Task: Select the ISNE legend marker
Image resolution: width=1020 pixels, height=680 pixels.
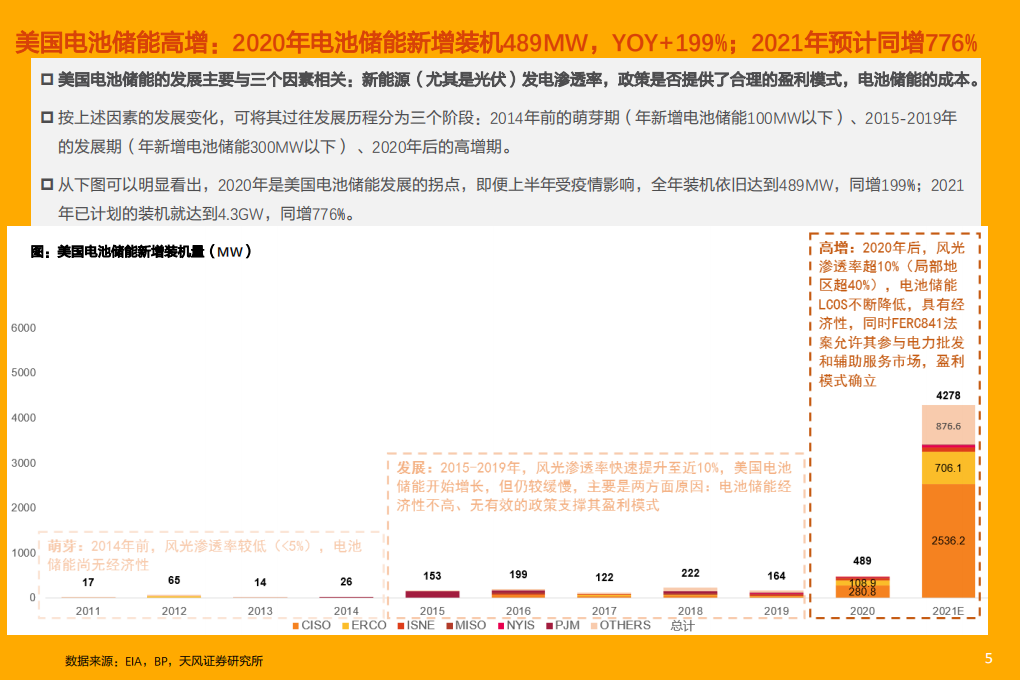Action: (401, 625)
